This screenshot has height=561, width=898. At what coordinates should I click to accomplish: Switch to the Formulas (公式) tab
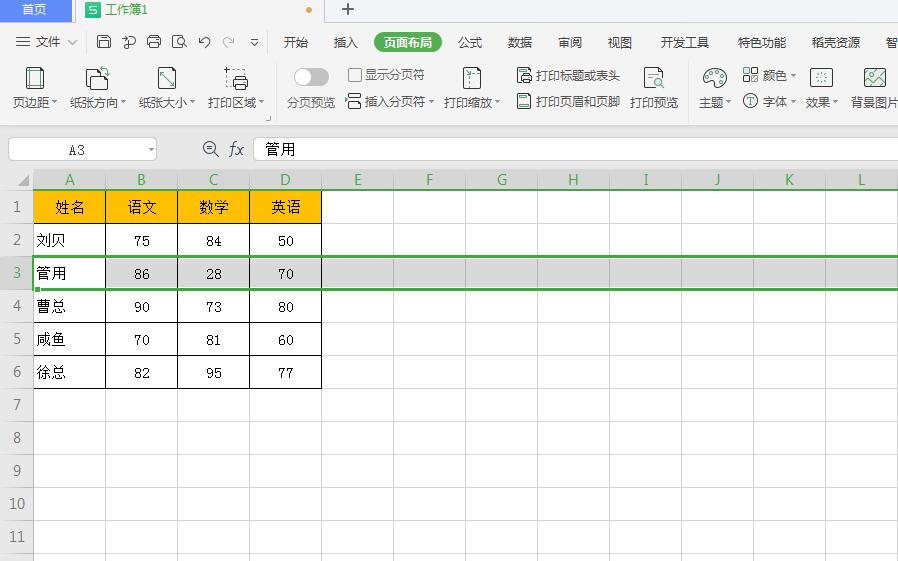click(470, 42)
